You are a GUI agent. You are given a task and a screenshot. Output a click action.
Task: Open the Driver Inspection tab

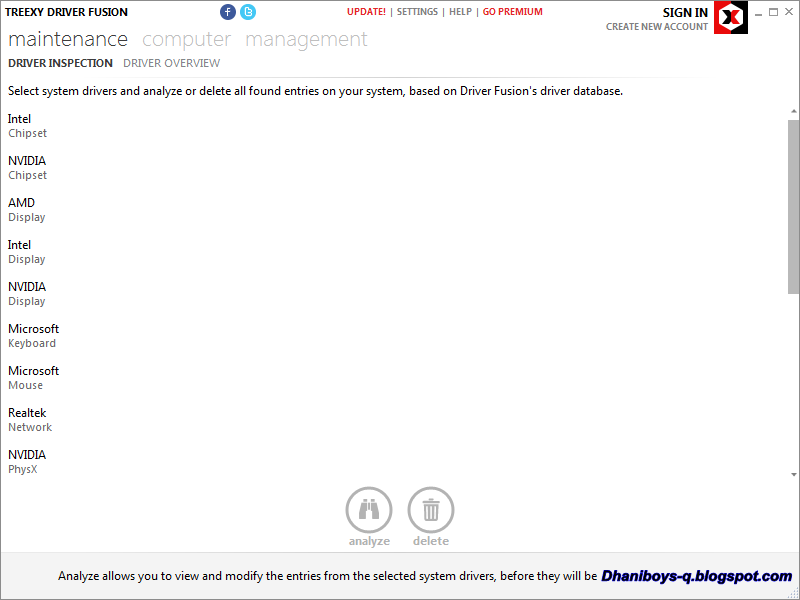tap(60, 63)
